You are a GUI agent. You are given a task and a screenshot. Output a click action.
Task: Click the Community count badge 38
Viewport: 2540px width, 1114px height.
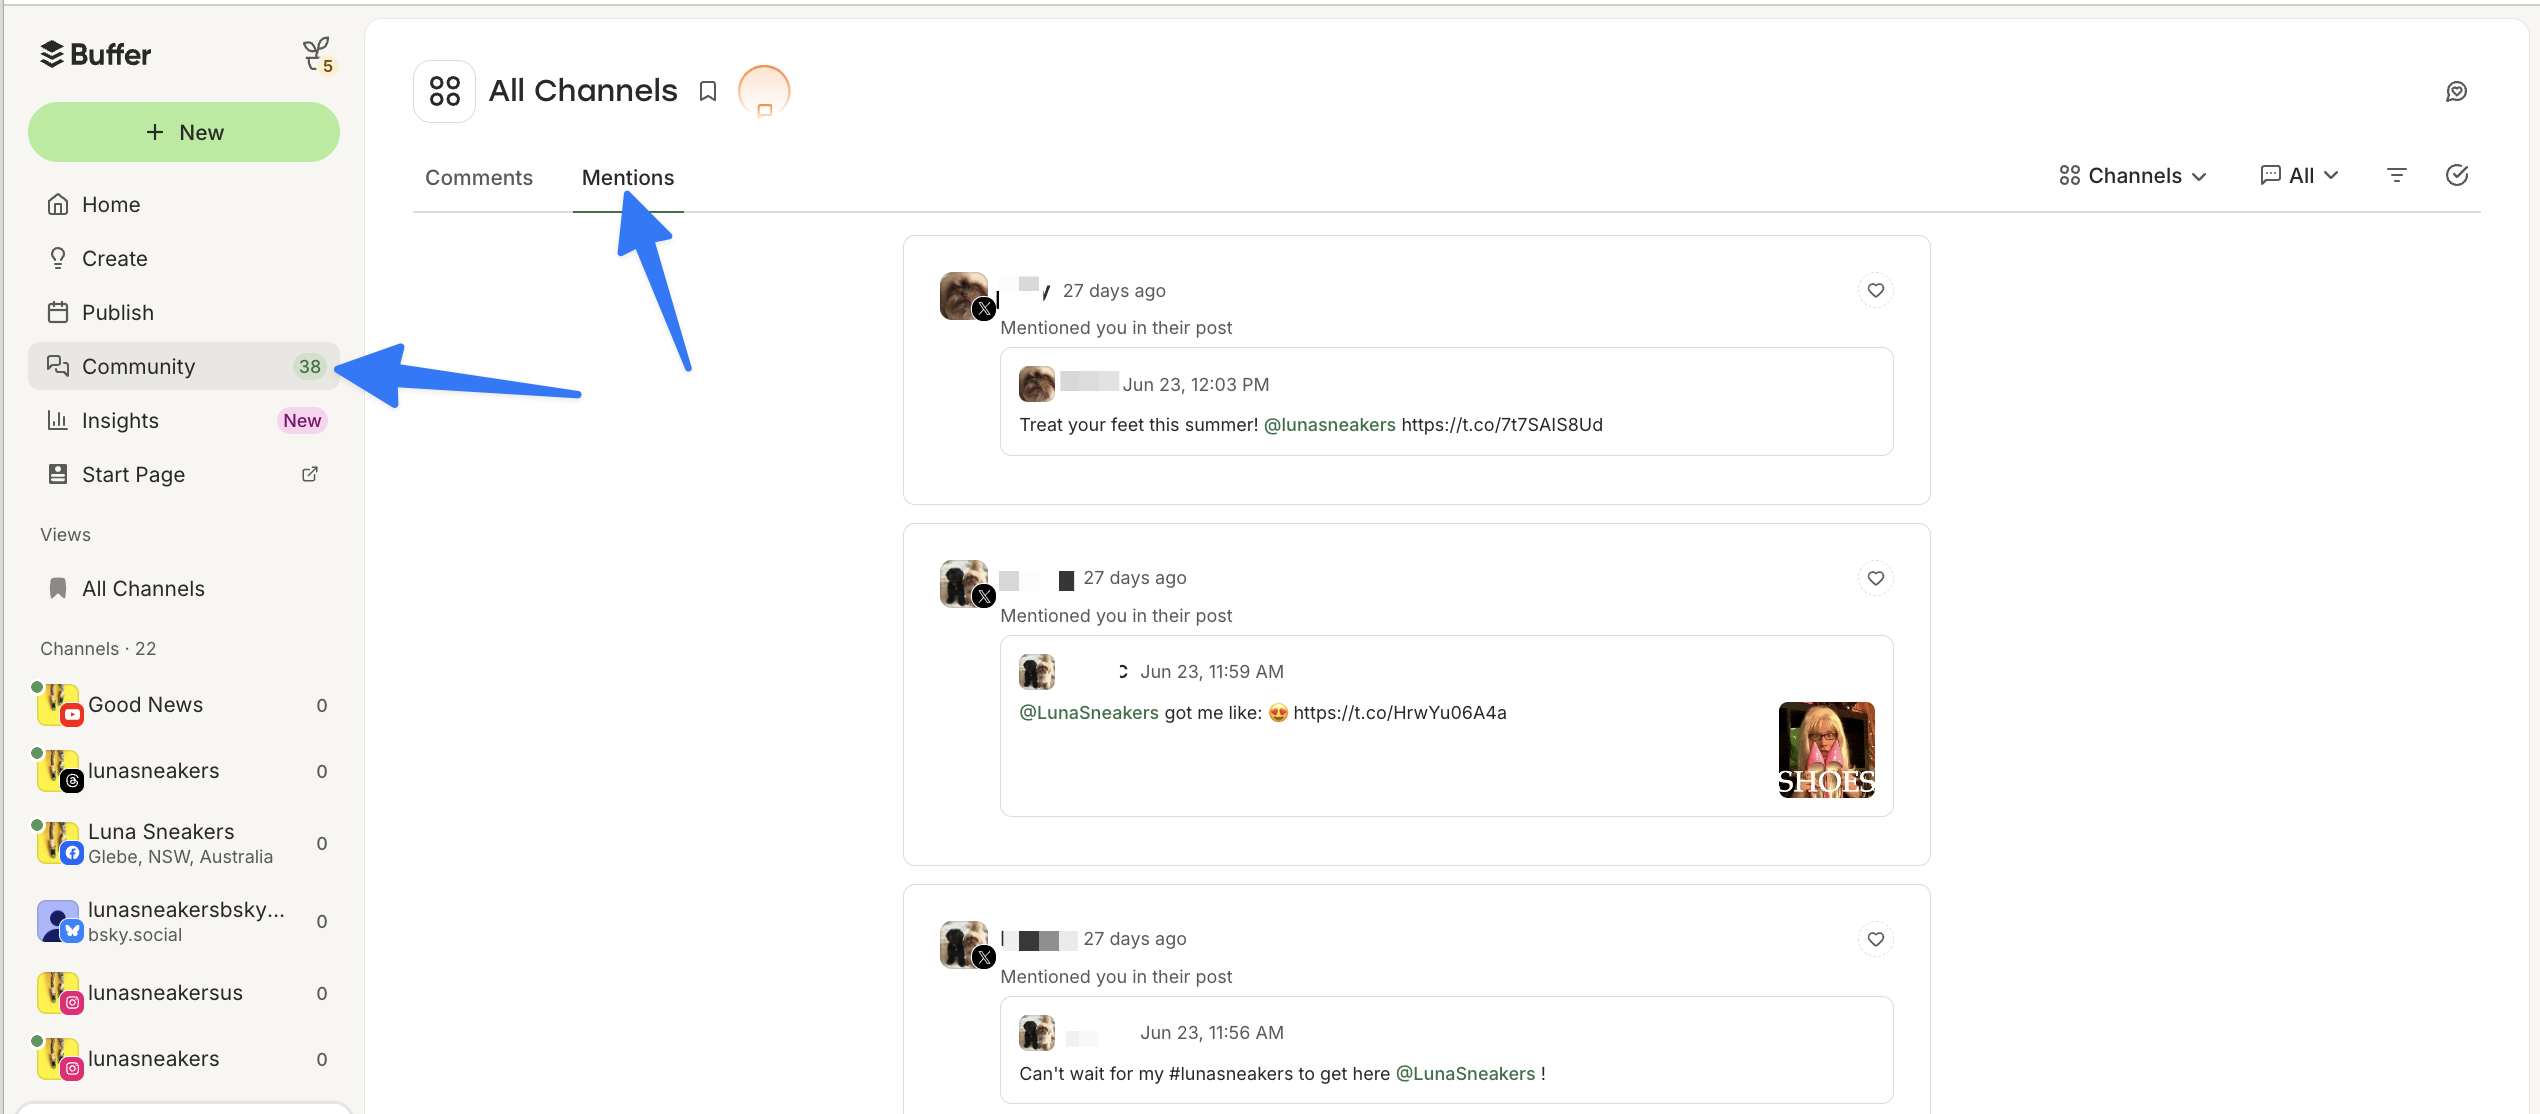310,366
